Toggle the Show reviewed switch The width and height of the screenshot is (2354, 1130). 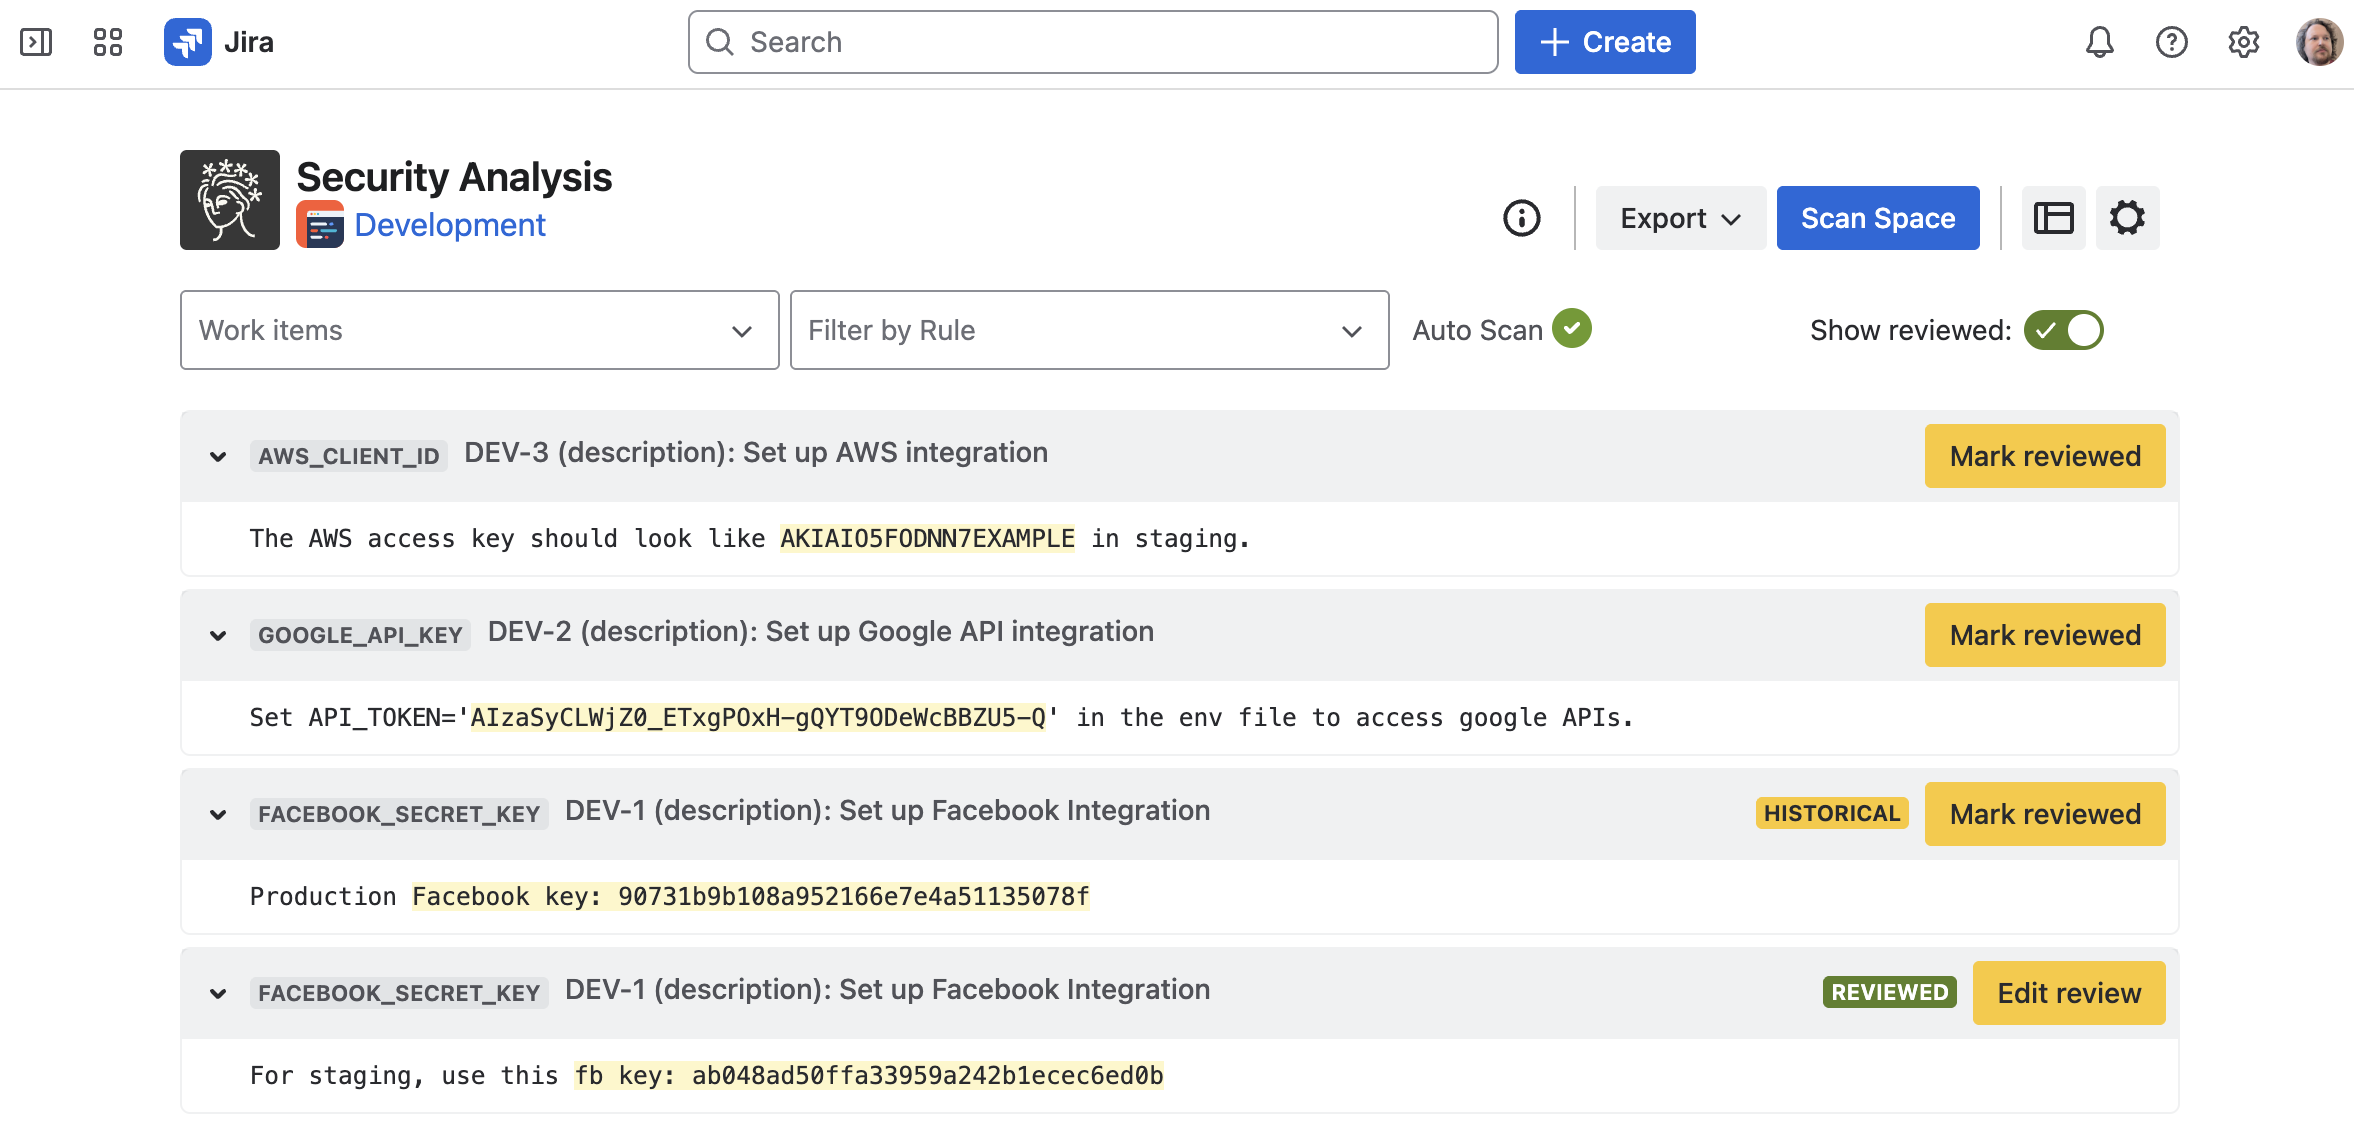coord(2063,330)
